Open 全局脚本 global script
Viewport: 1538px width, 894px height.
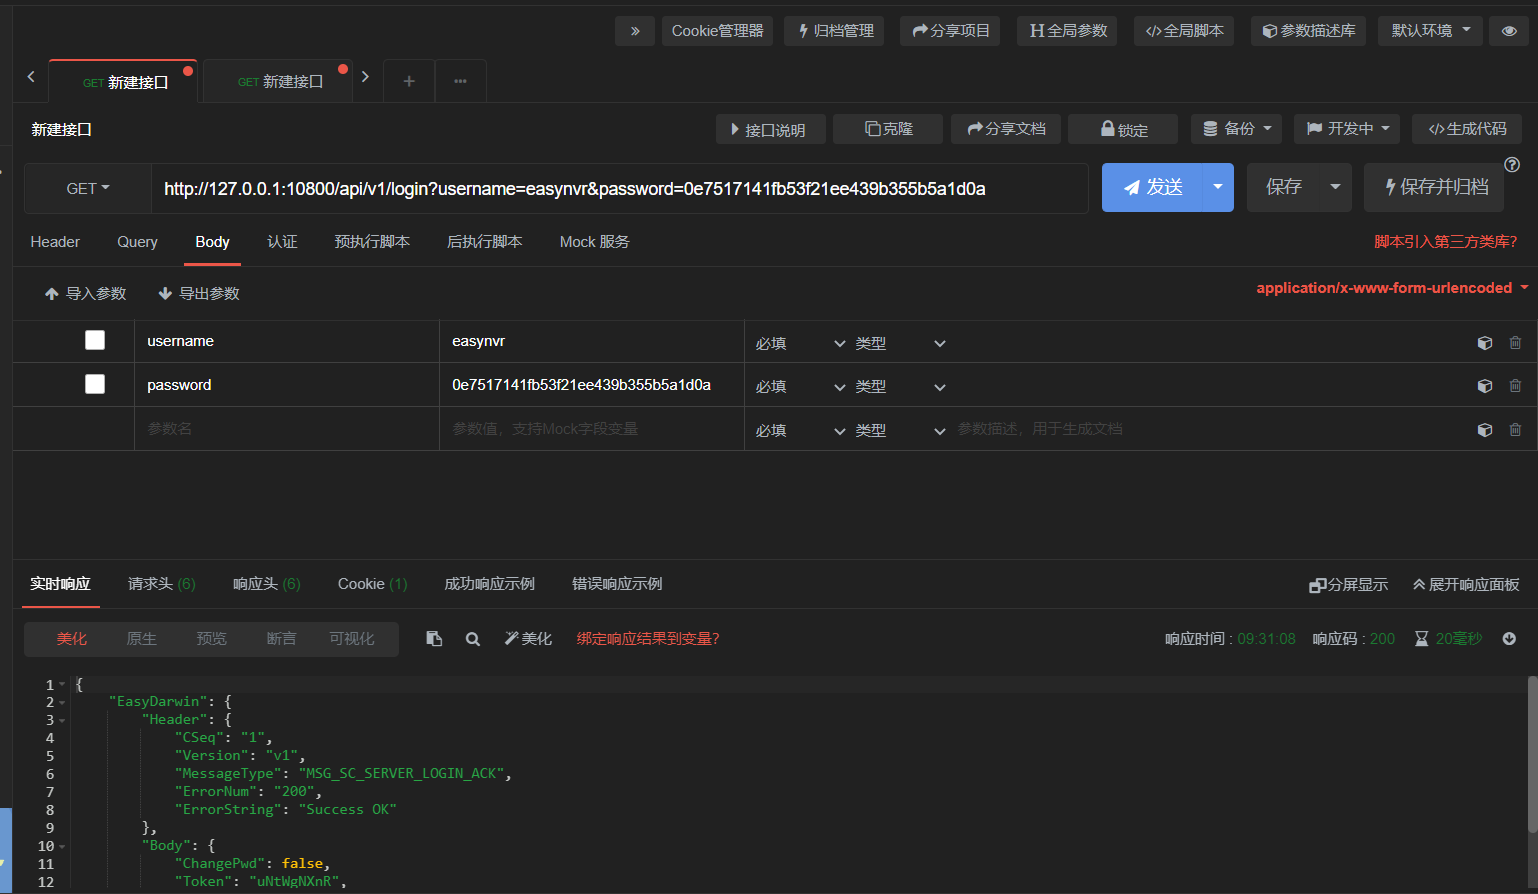pyautogui.click(x=1185, y=31)
